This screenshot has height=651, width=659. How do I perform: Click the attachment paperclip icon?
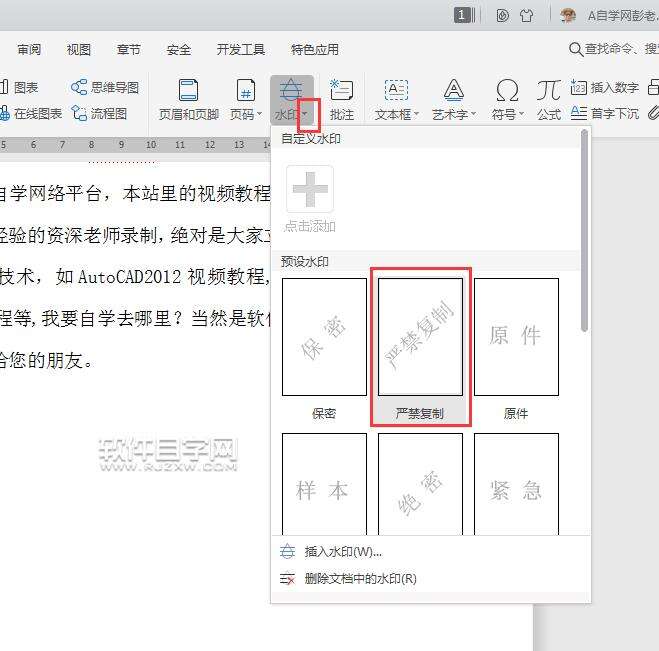pos(653,113)
